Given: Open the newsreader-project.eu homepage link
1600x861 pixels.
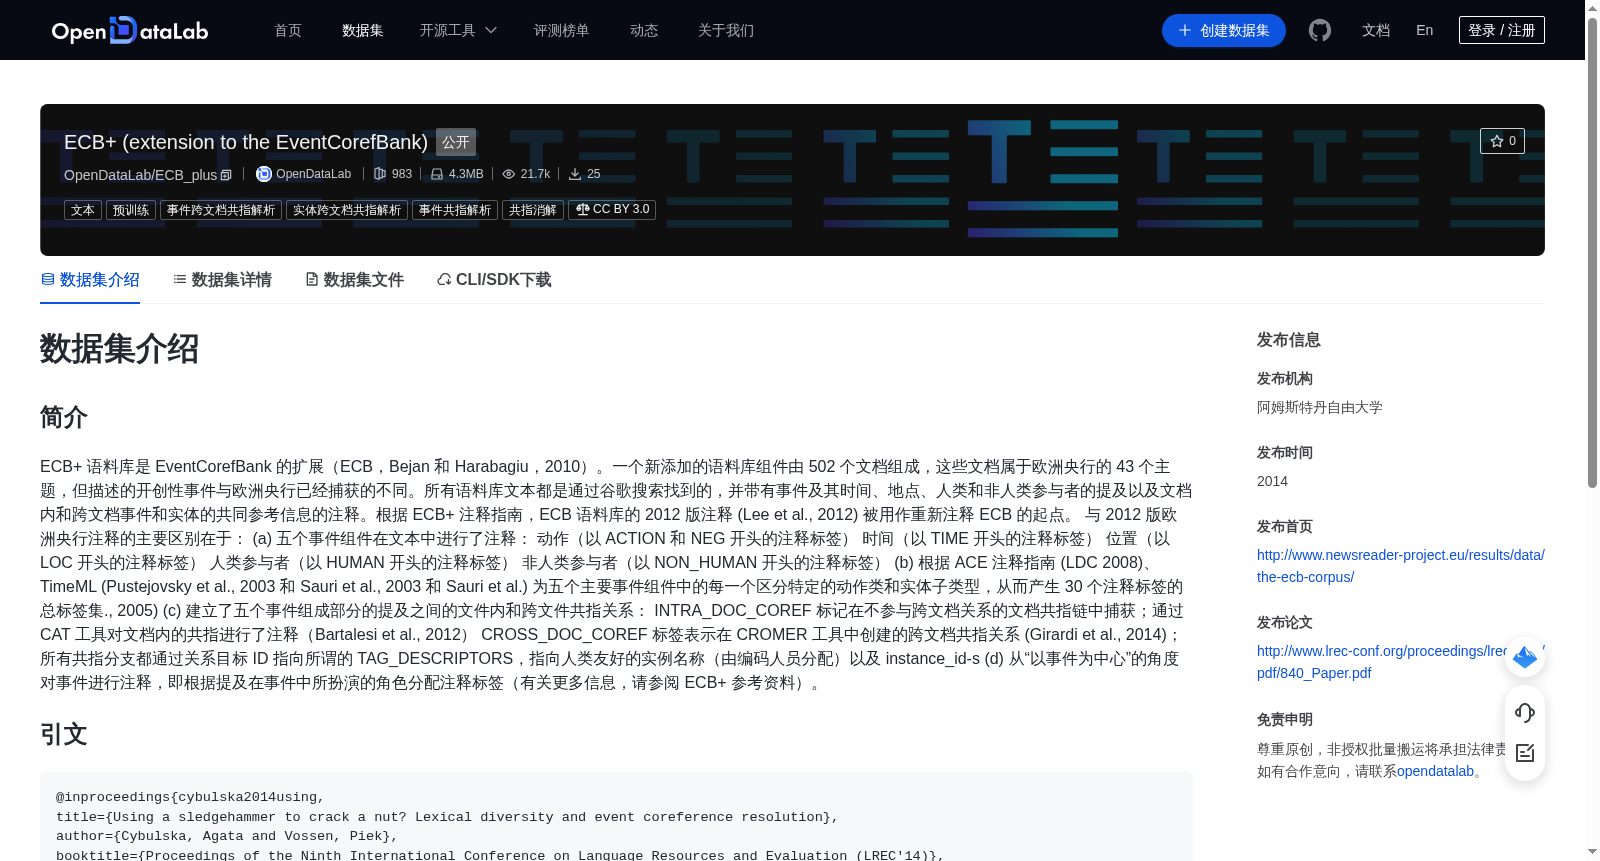Looking at the screenshot, I should pyautogui.click(x=1400, y=566).
